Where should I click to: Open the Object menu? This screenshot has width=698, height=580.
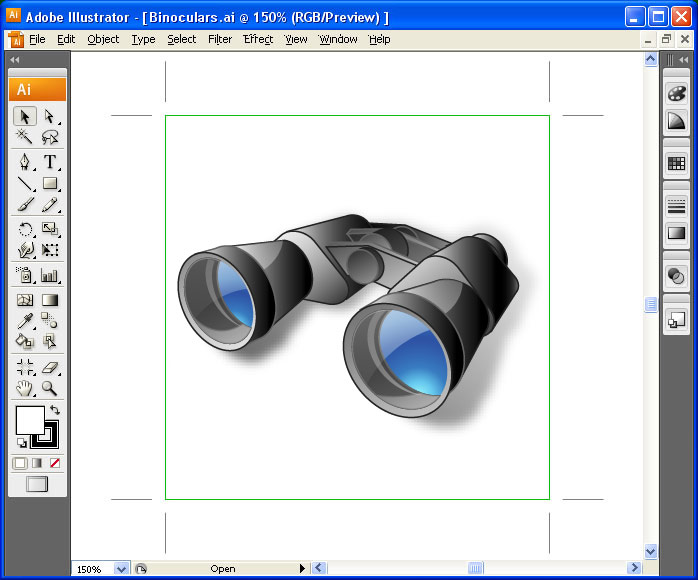pos(103,39)
